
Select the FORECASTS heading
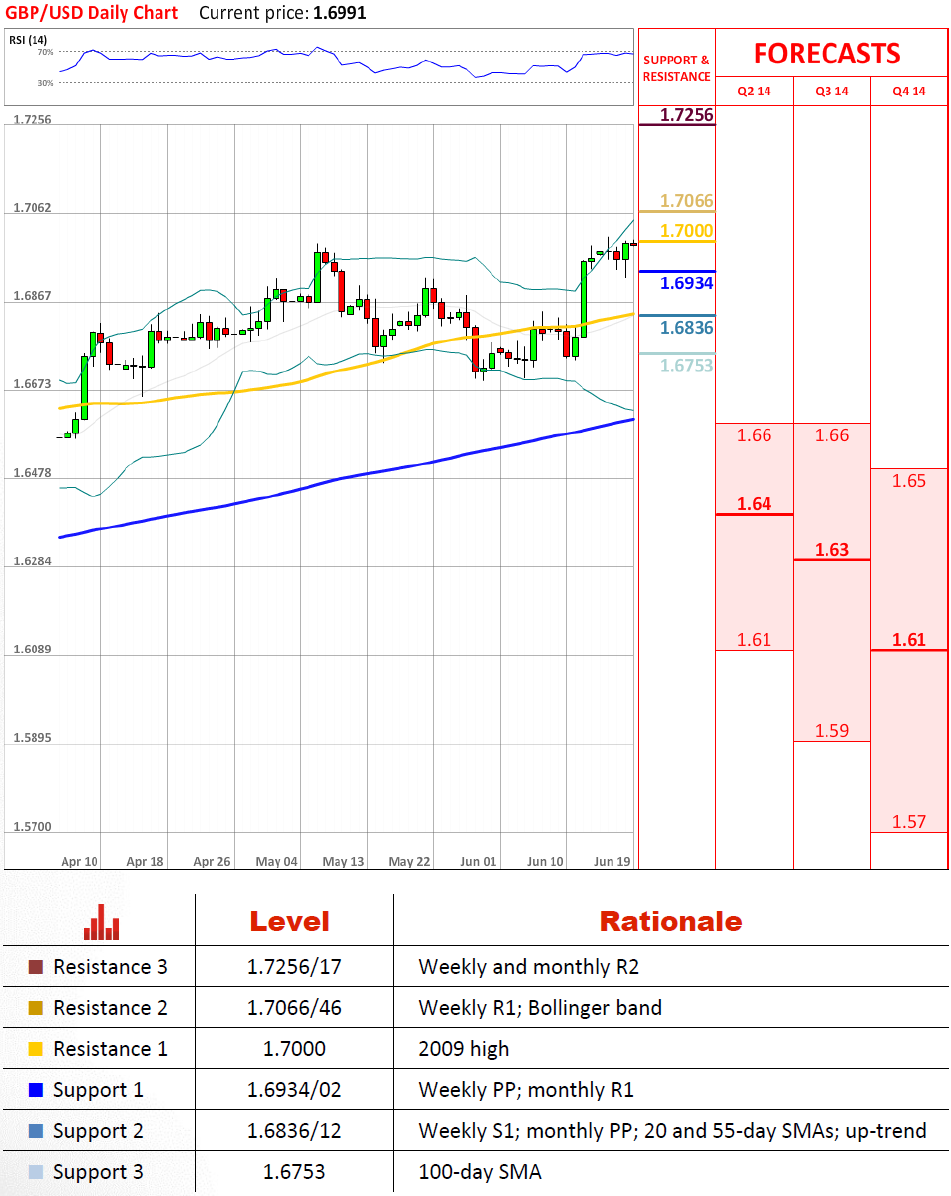pos(827,54)
